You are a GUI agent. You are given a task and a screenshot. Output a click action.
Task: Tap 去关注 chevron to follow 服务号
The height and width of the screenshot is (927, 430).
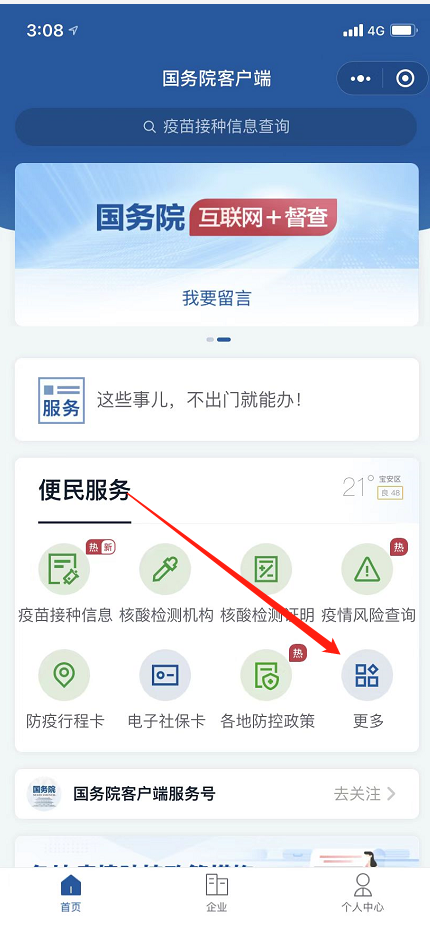coord(365,794)
